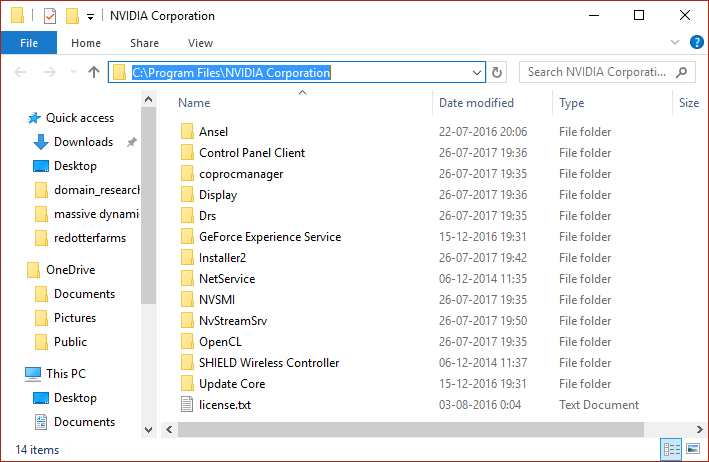Click the Help question mark icon
The height and width of the screenshot is (462, 709).
pos(696,43)
